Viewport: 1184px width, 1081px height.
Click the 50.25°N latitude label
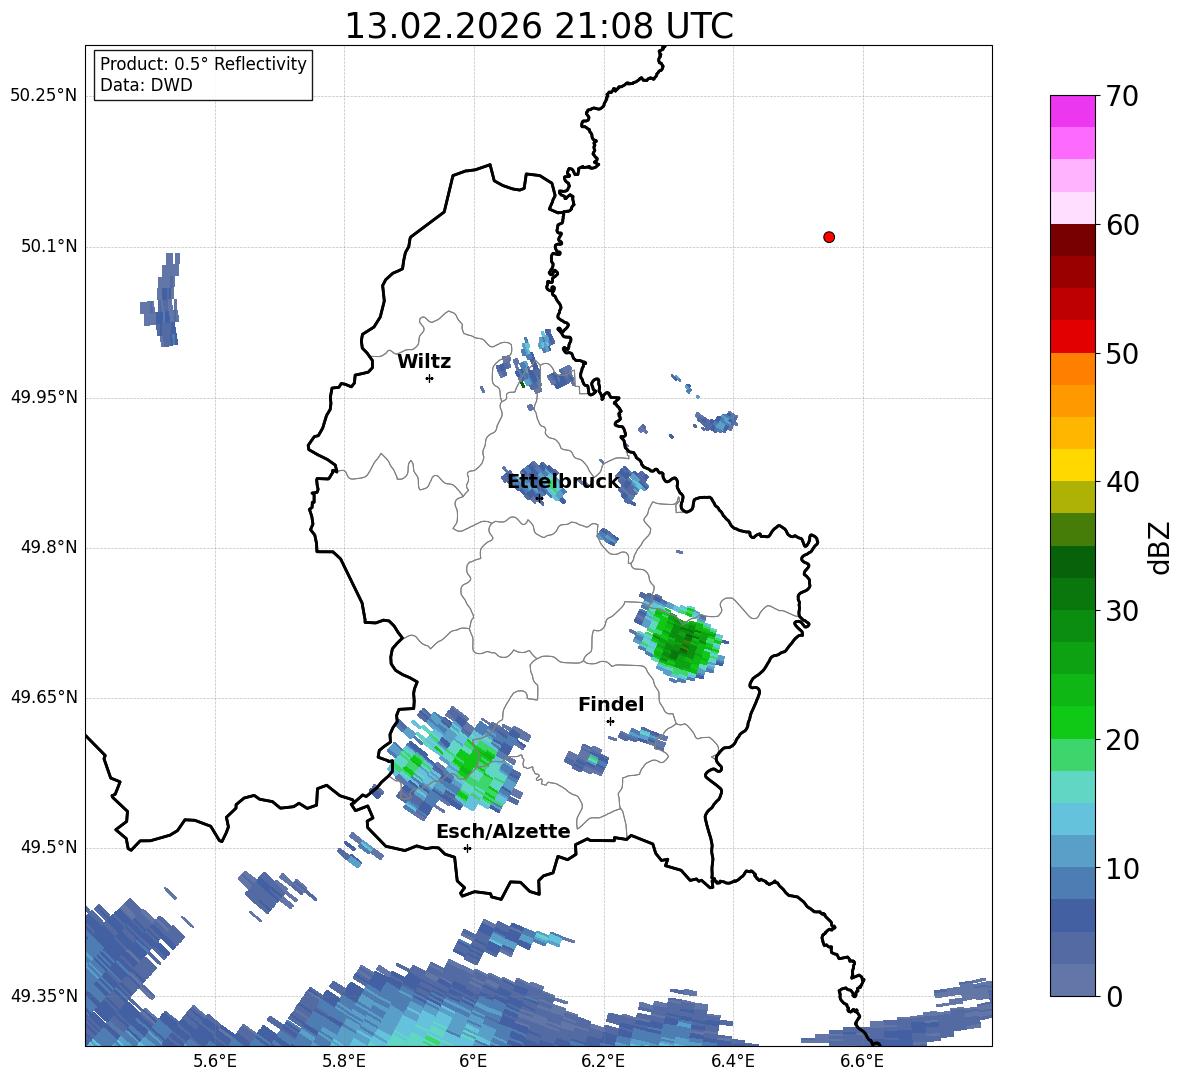[44, 96]
